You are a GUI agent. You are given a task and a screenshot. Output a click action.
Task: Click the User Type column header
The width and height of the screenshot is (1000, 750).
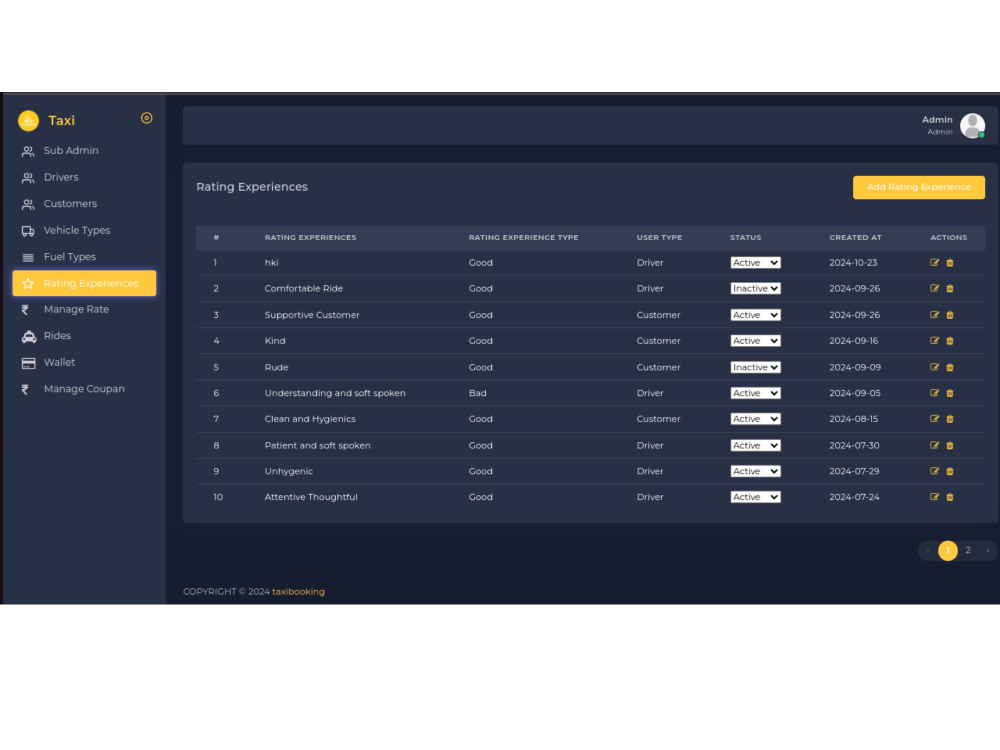click(659, 237)
